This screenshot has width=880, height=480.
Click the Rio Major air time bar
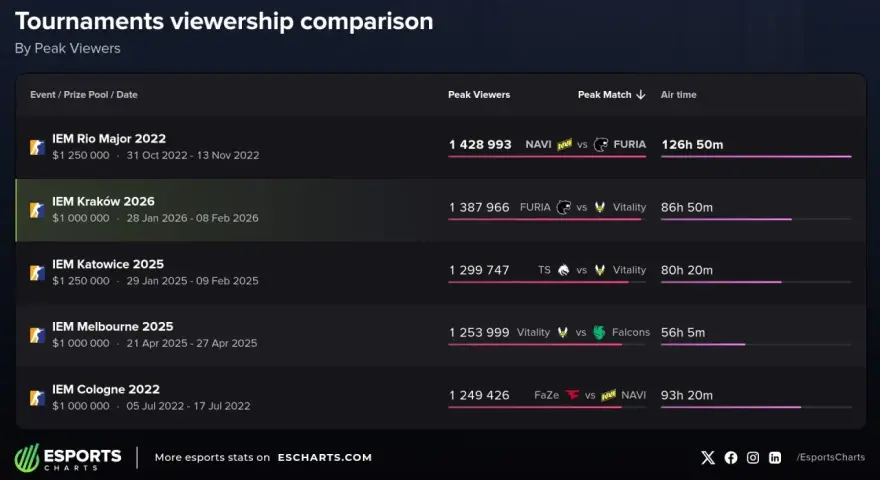point(756,157)
